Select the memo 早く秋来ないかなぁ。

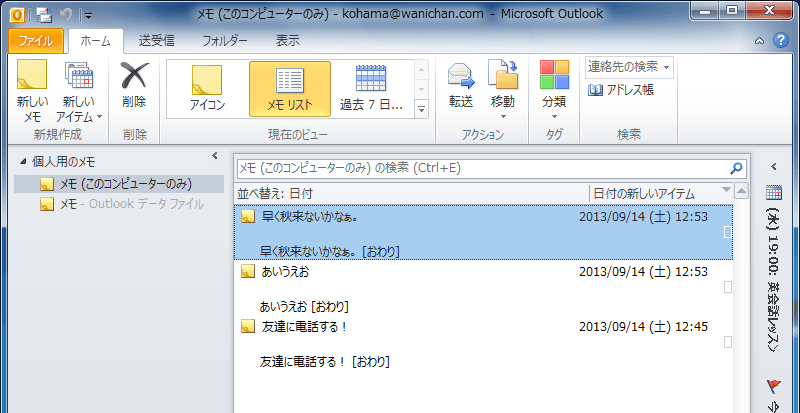tap(484, 232)
